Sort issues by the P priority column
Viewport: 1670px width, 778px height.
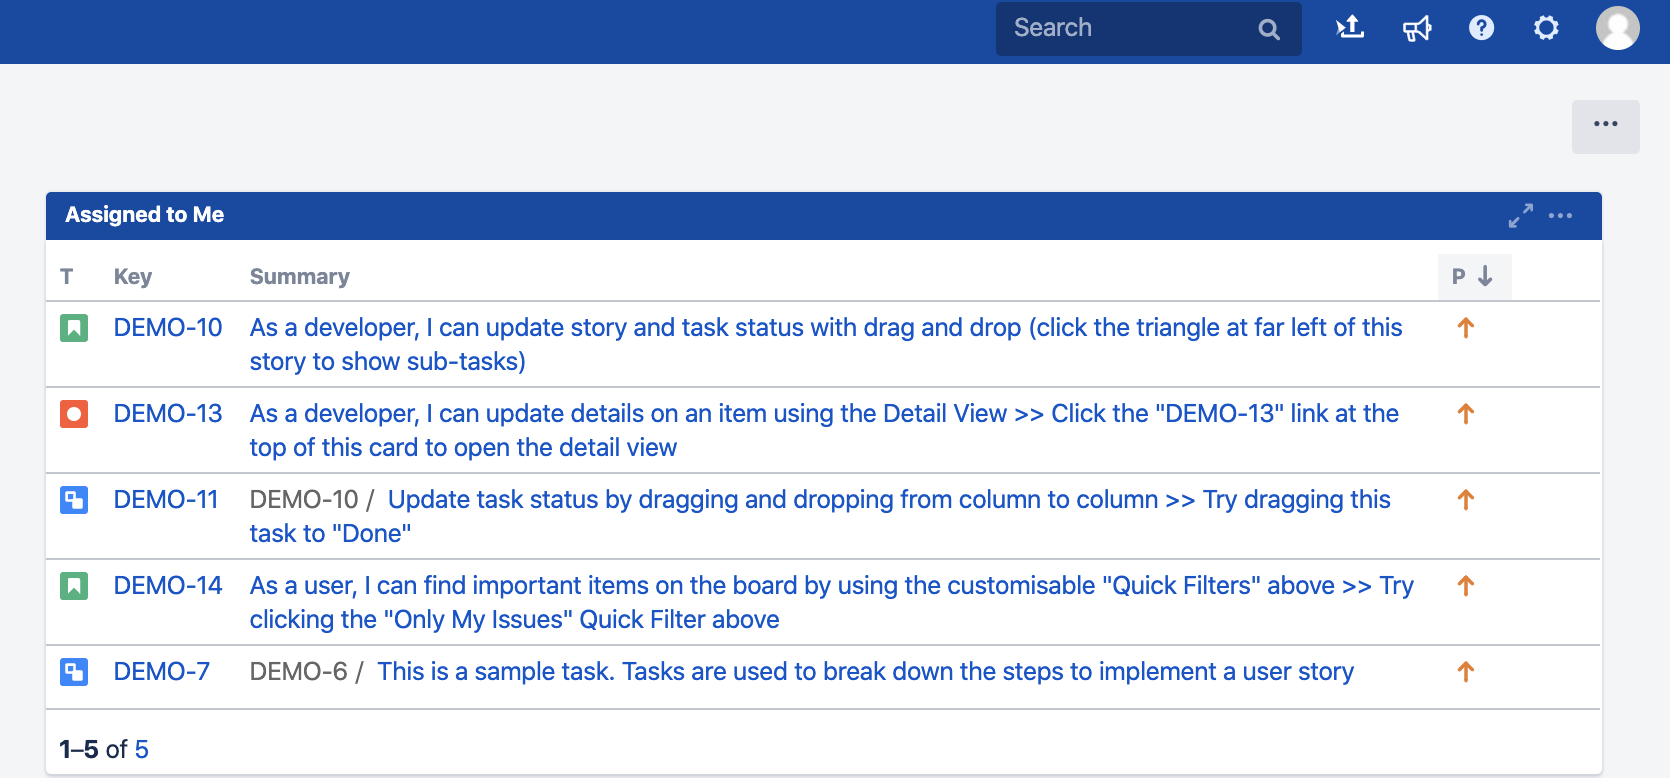click(1473, 277)
